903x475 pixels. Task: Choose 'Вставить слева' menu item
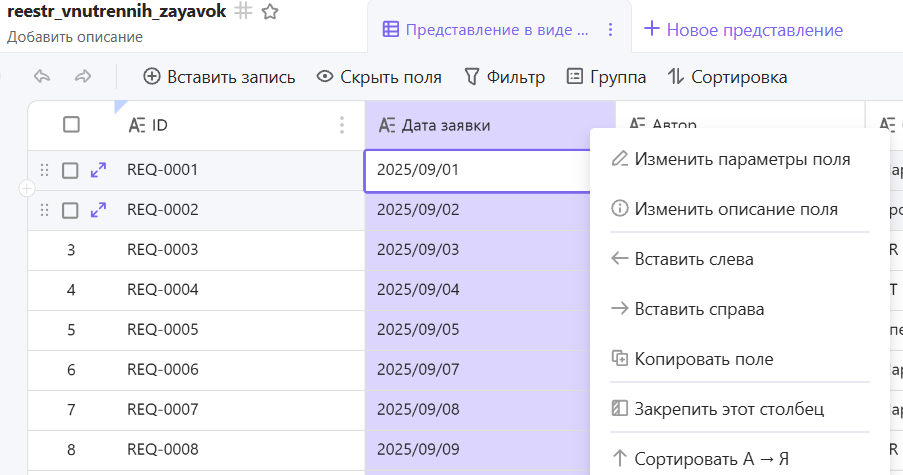[x=739, y=259]
